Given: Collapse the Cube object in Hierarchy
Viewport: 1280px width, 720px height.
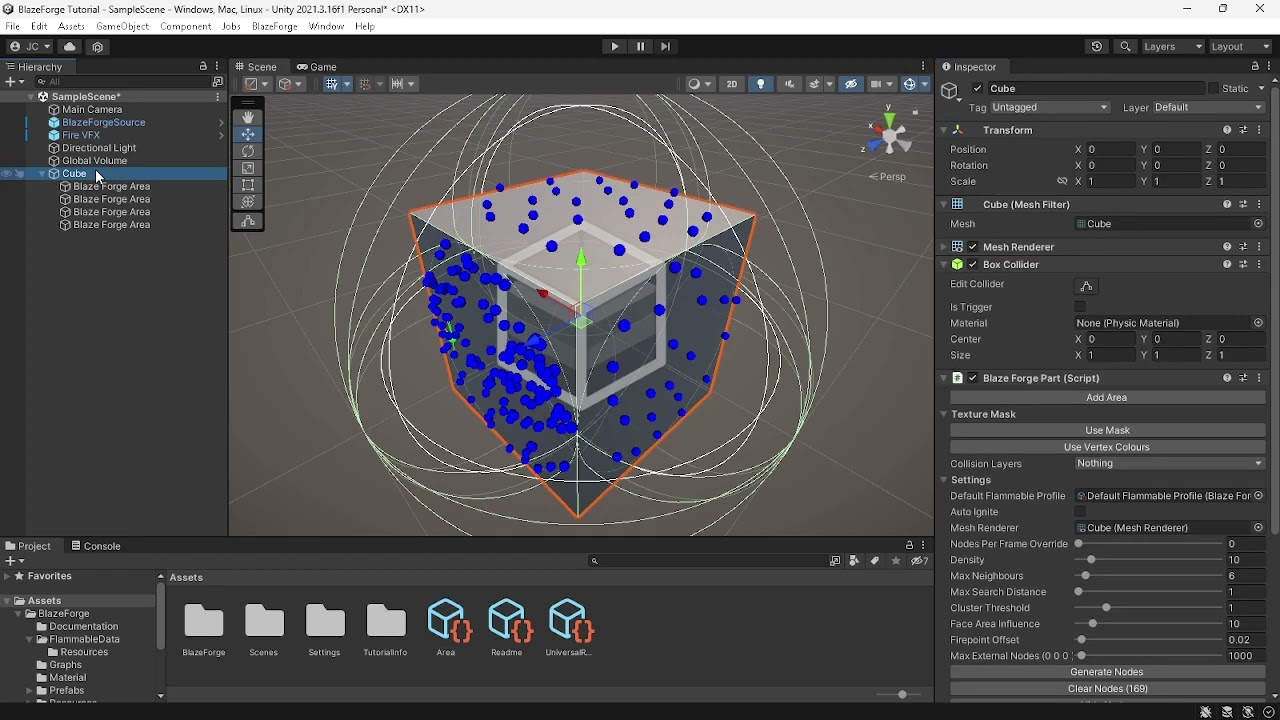Looking at the screenshot, I should [x=42, y=174].
